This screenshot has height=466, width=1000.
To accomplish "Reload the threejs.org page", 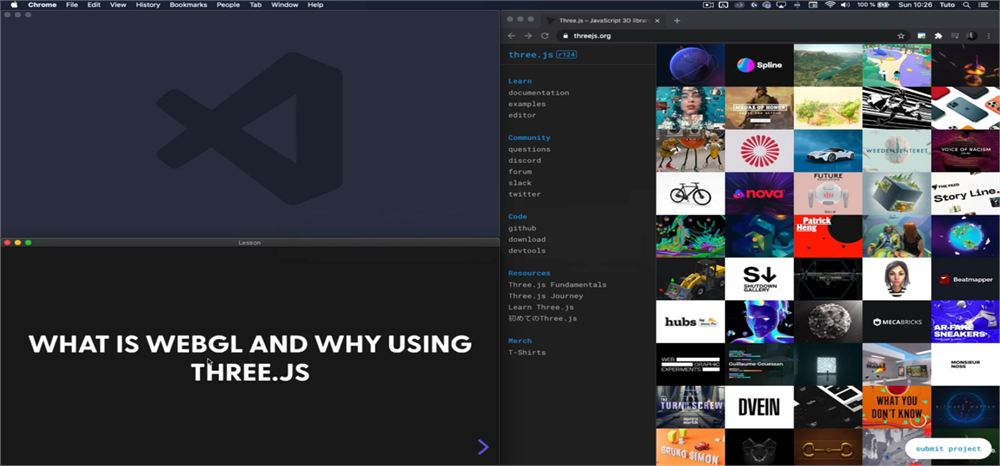I will coord(545,36).
